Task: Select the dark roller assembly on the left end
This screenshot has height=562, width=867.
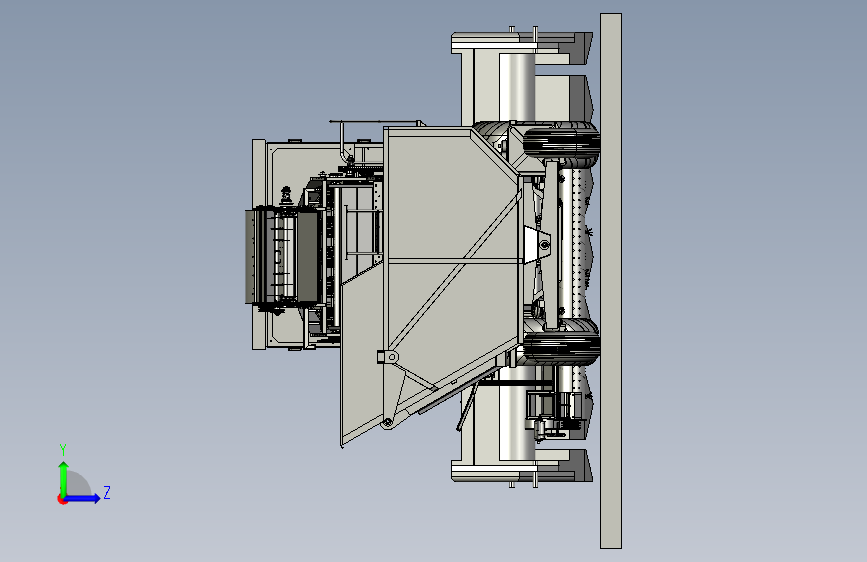Action: 283,257
